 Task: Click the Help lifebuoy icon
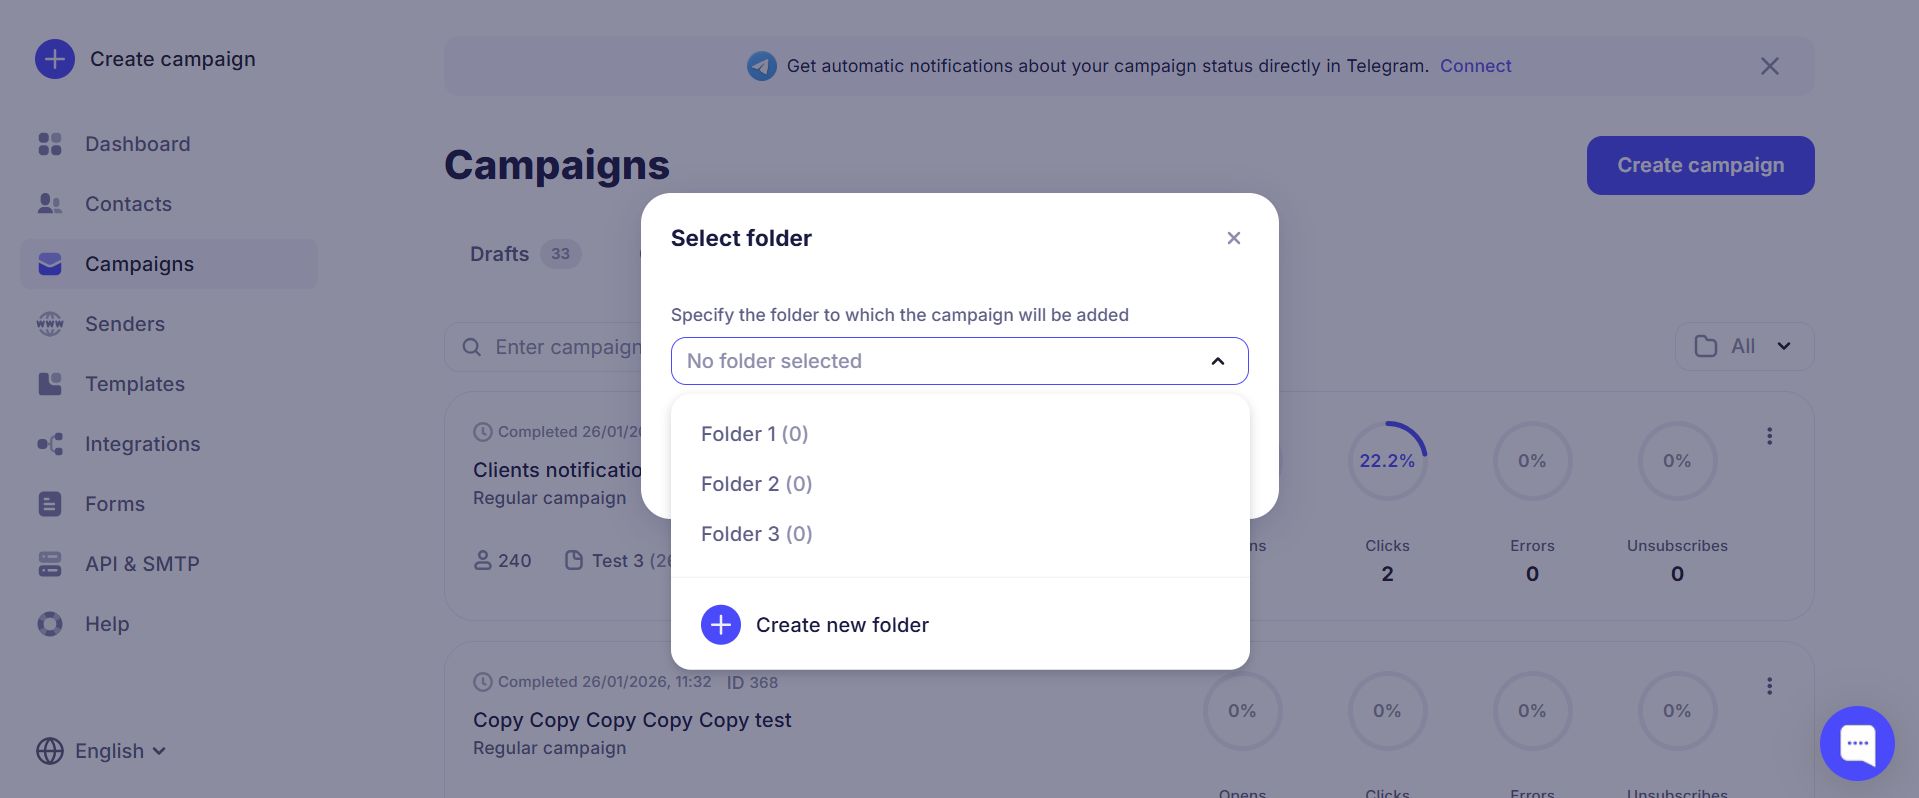[x=50, y=624]
